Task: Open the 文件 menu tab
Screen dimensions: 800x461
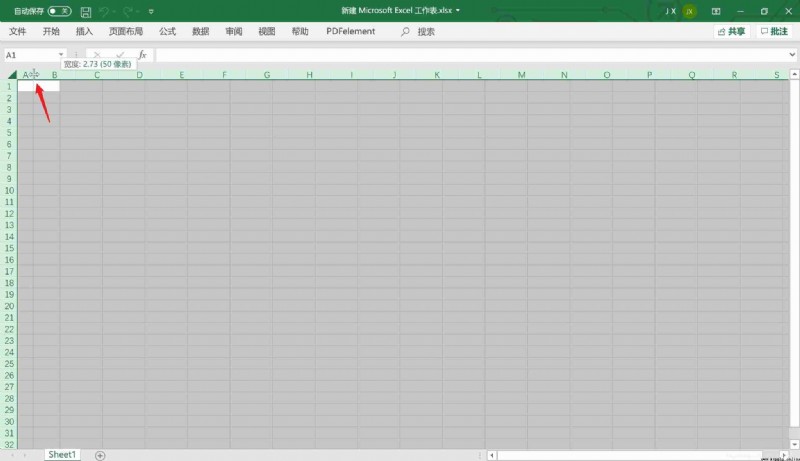Action: (x=17, y=32)
